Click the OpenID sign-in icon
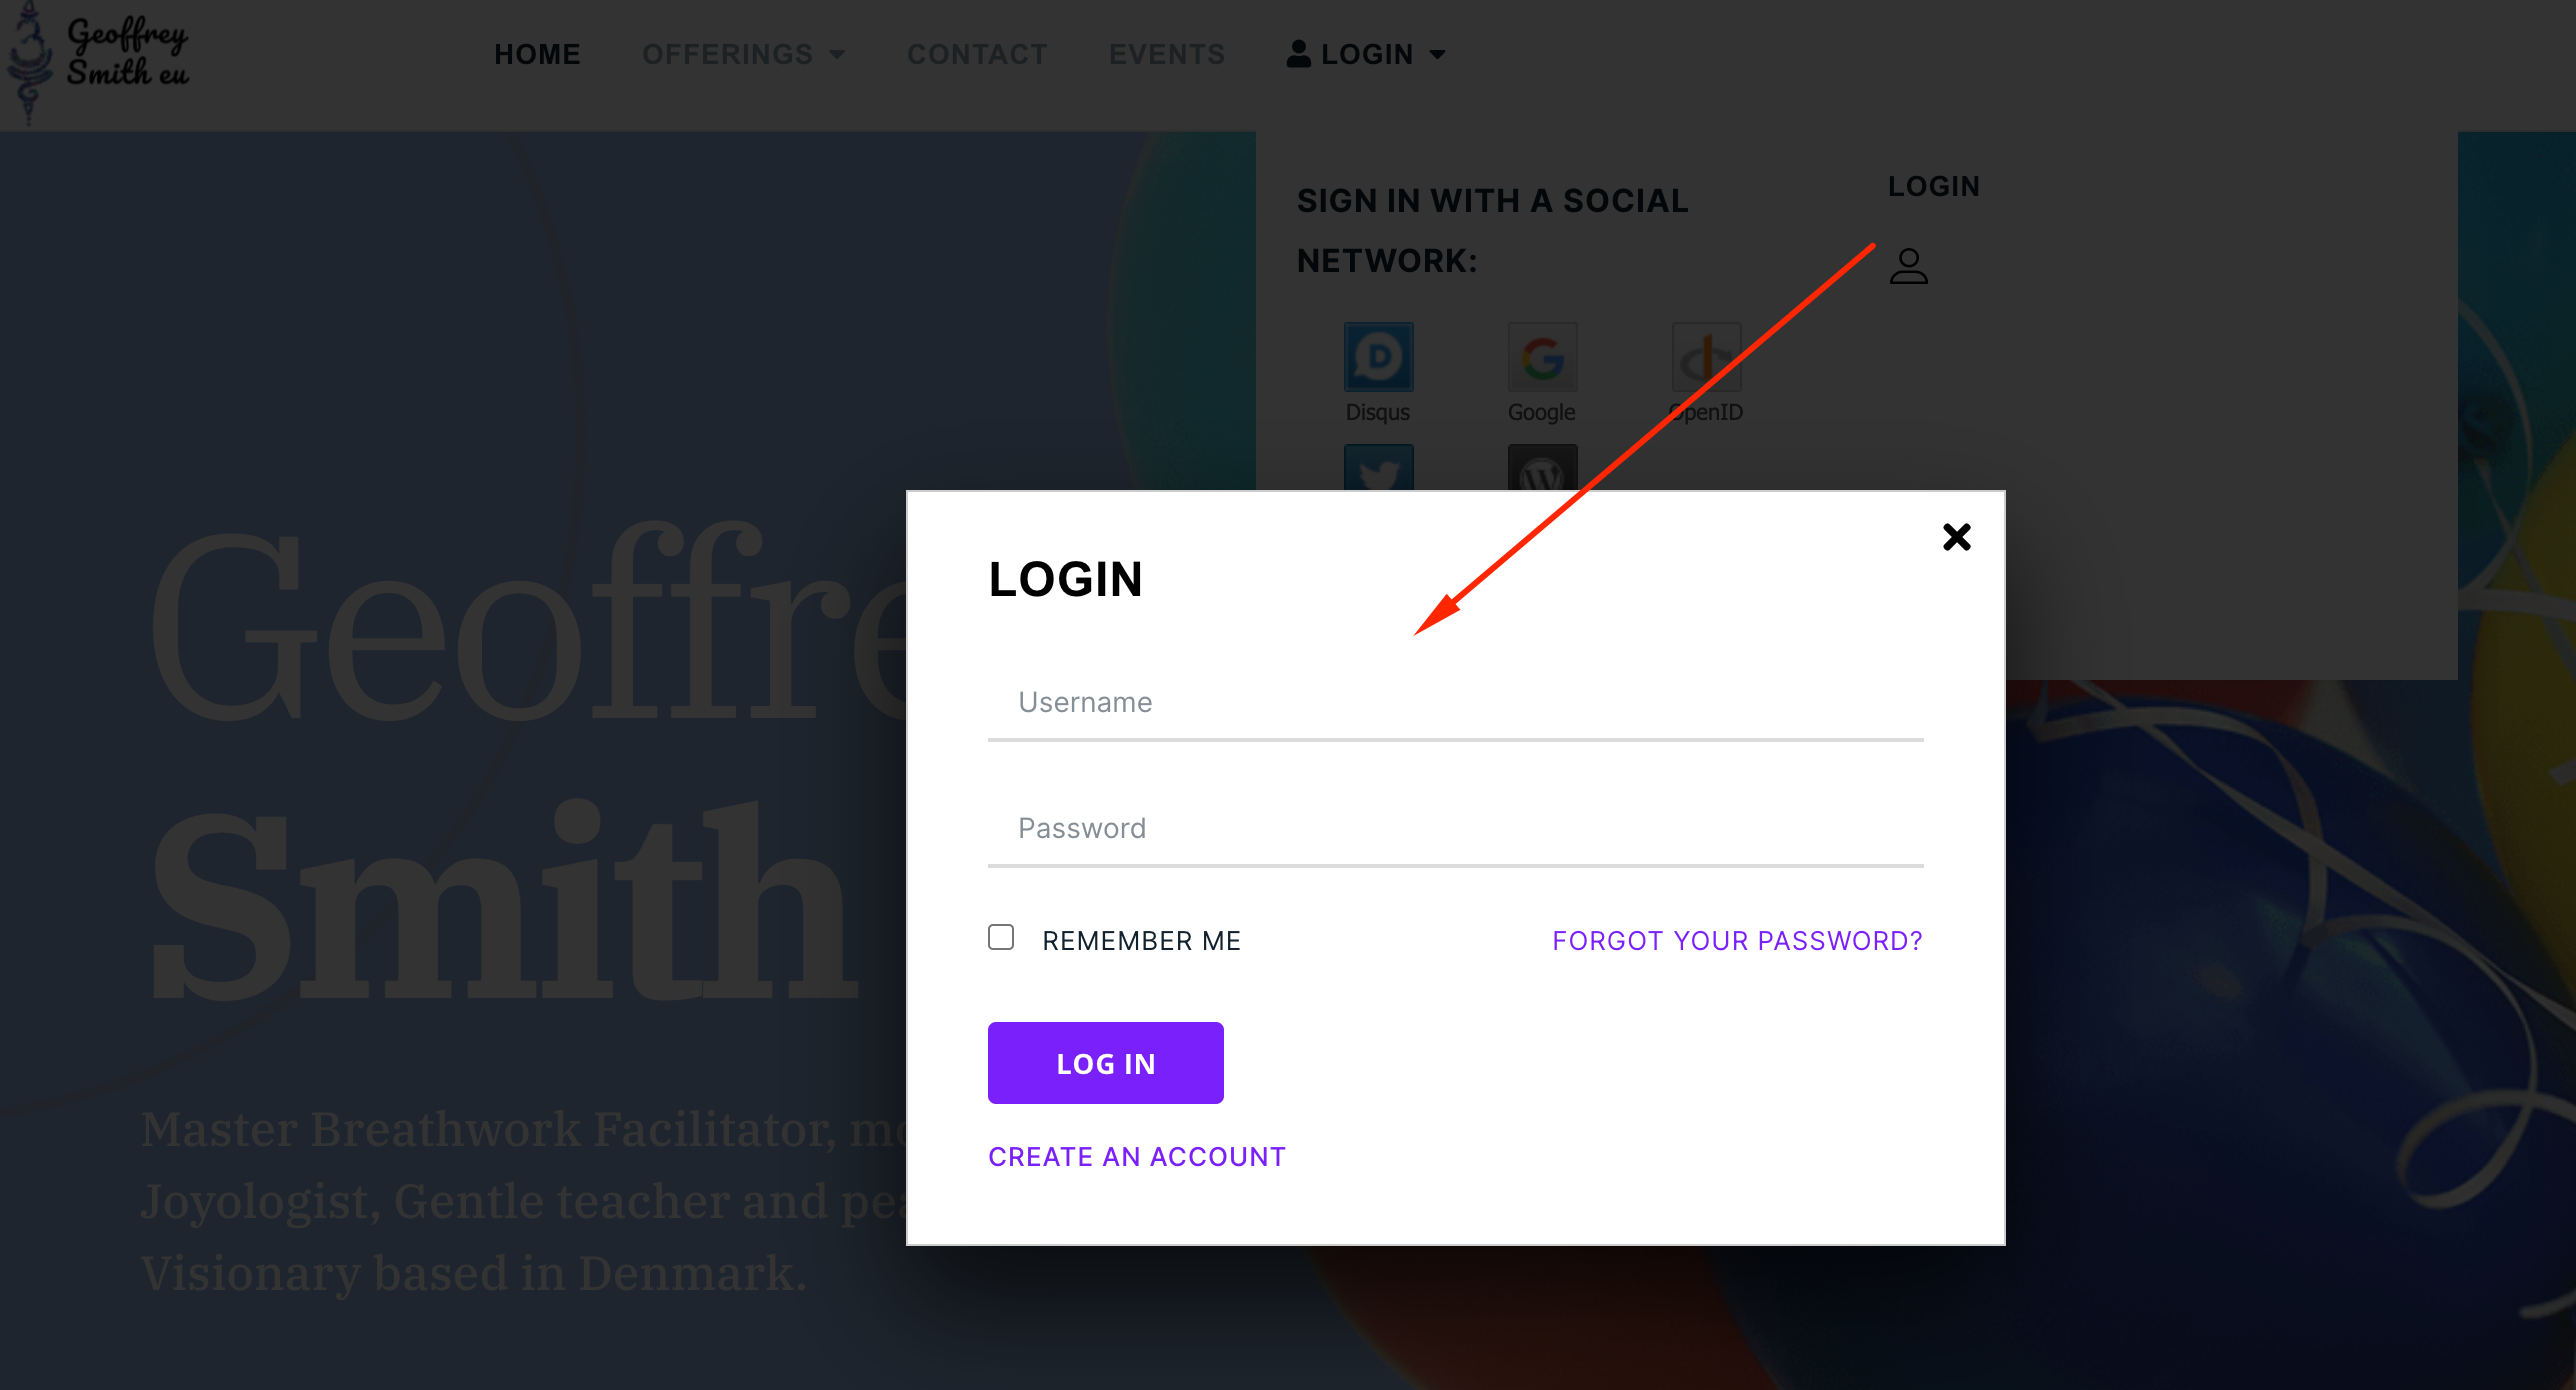The width and height of the screenshot is (2576, 1390). (1706, 357)
